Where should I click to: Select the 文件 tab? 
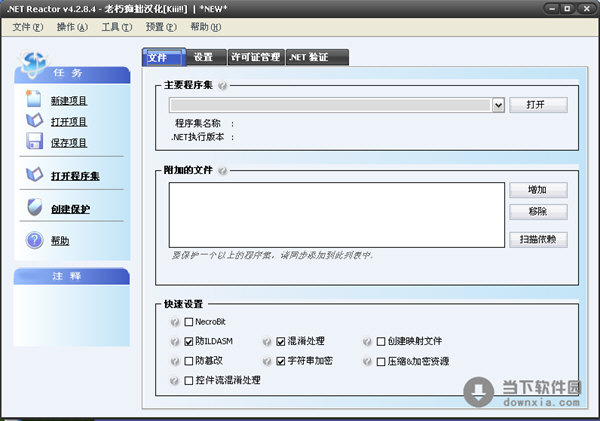pyautogui.click(x=164, y=57)
